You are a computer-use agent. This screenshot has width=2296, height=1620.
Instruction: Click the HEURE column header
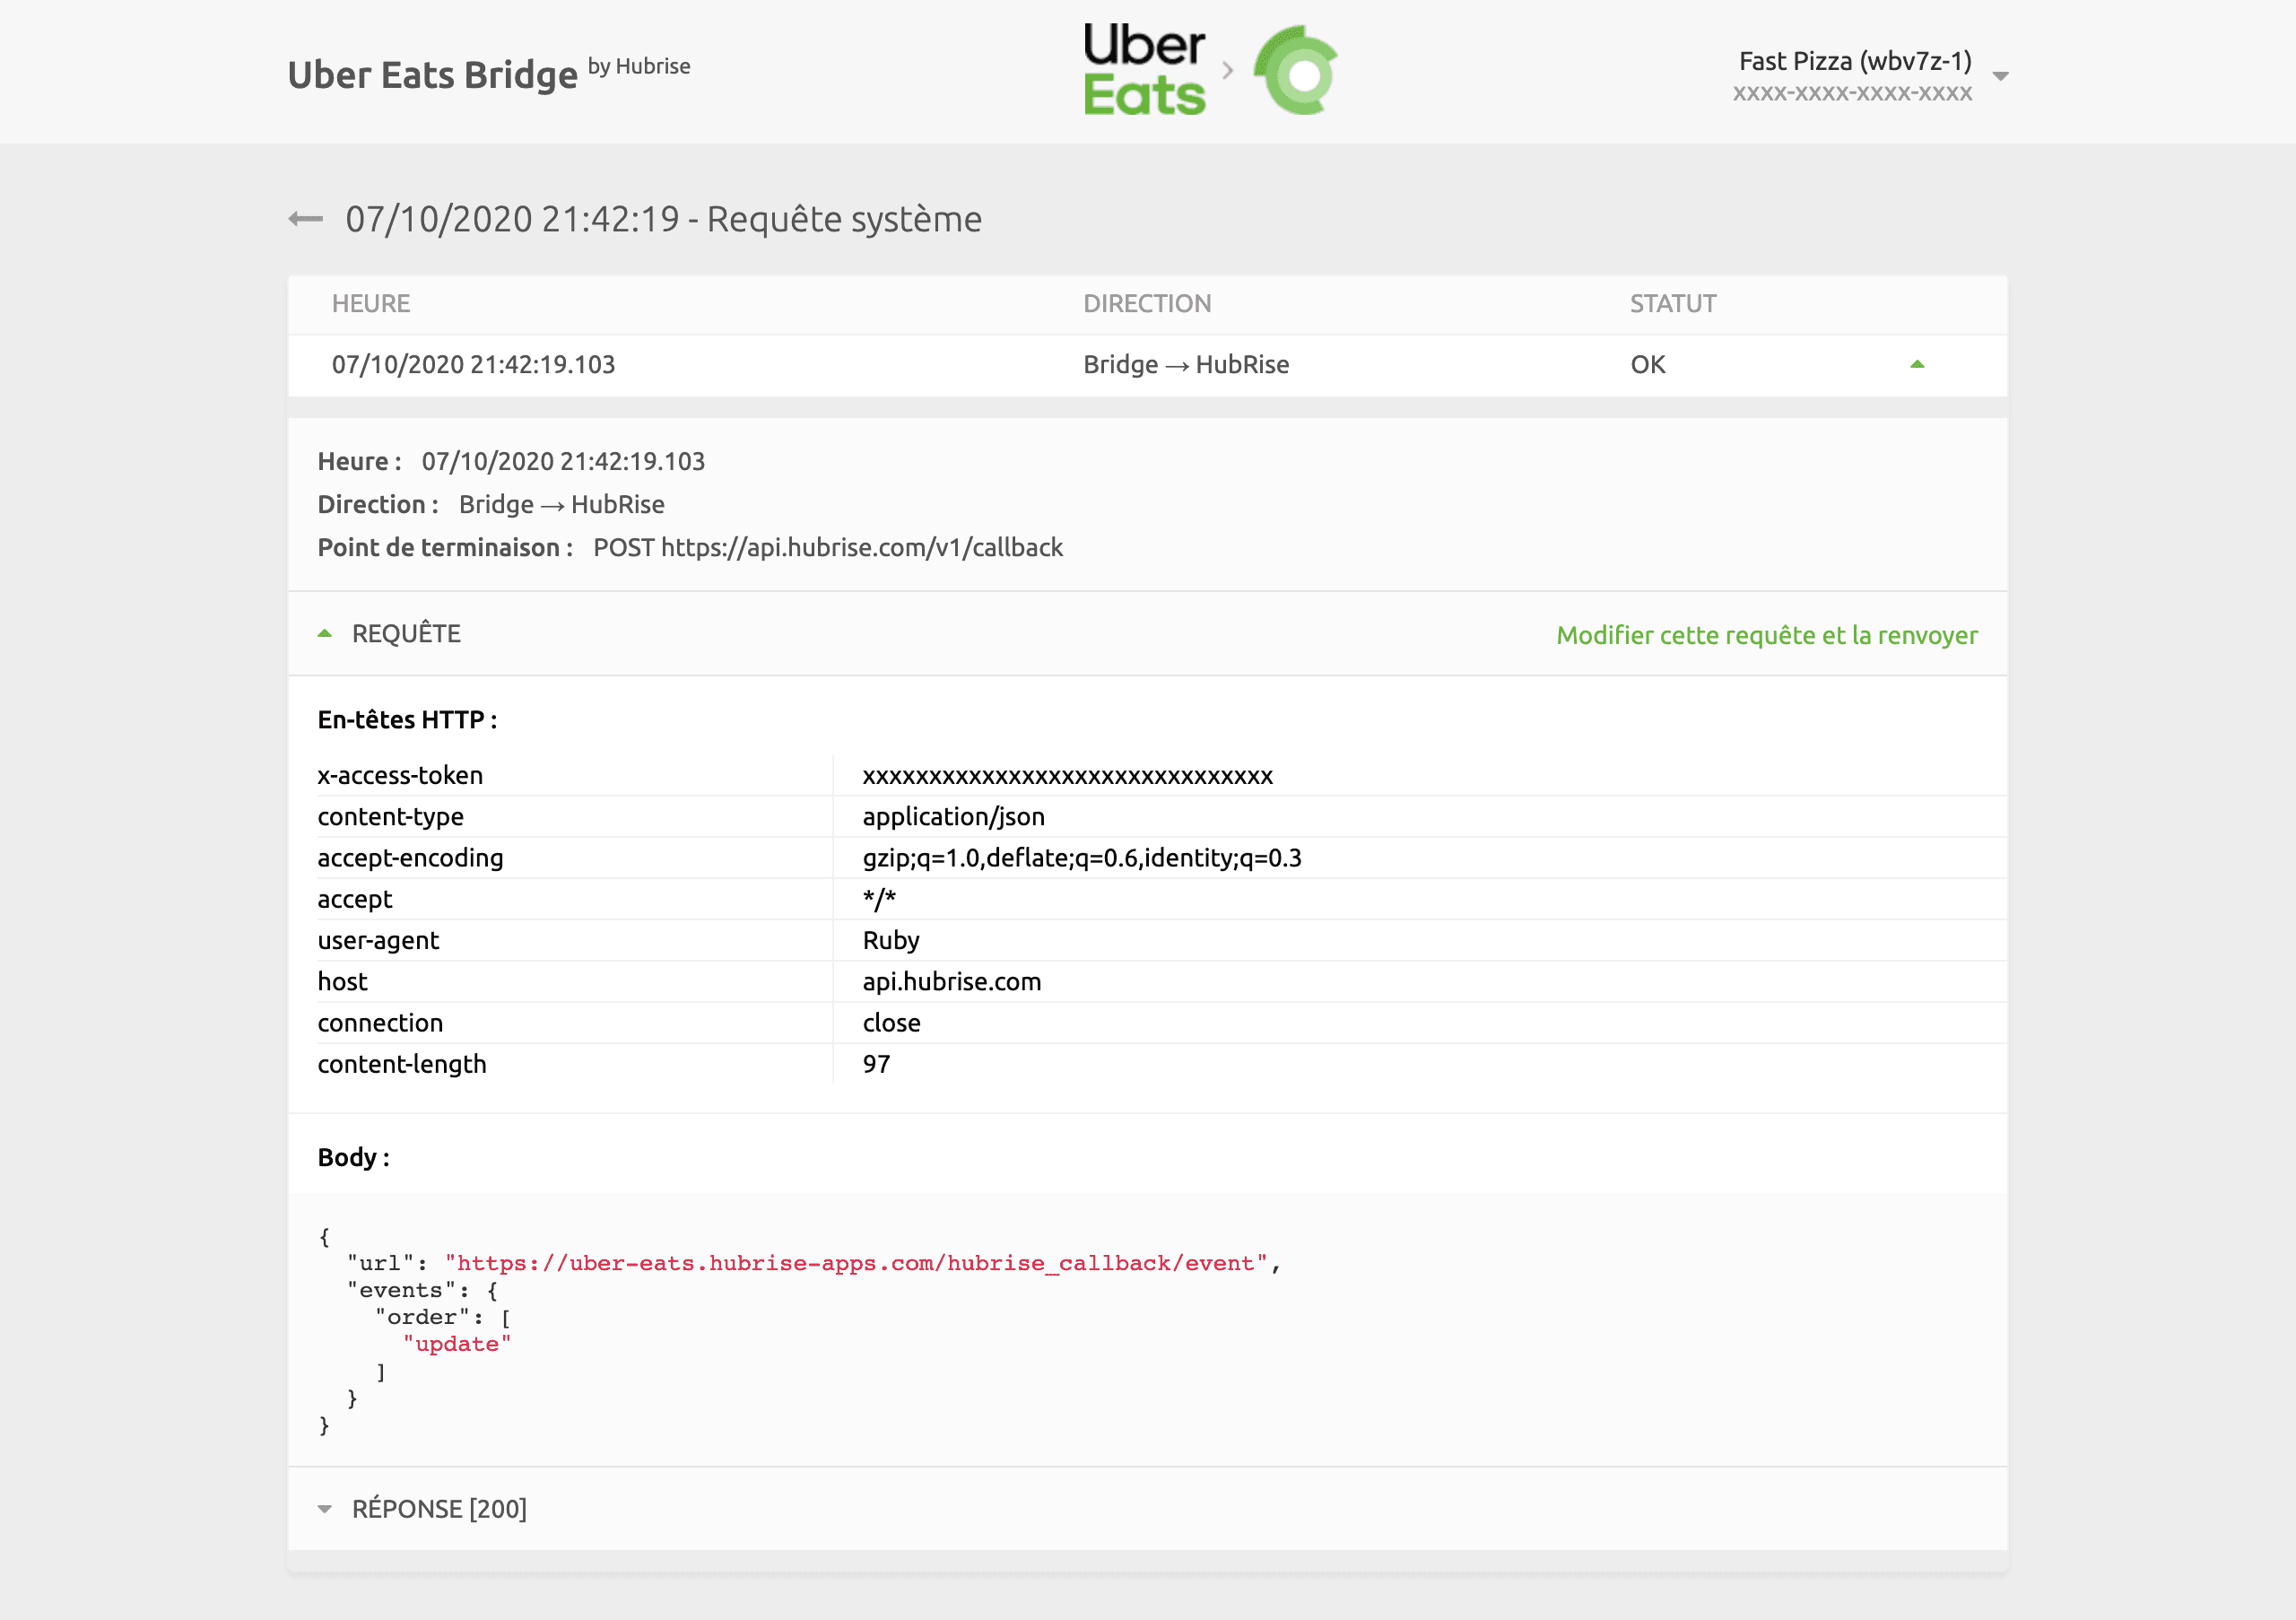pyautogui.click(x=371, y=304)
